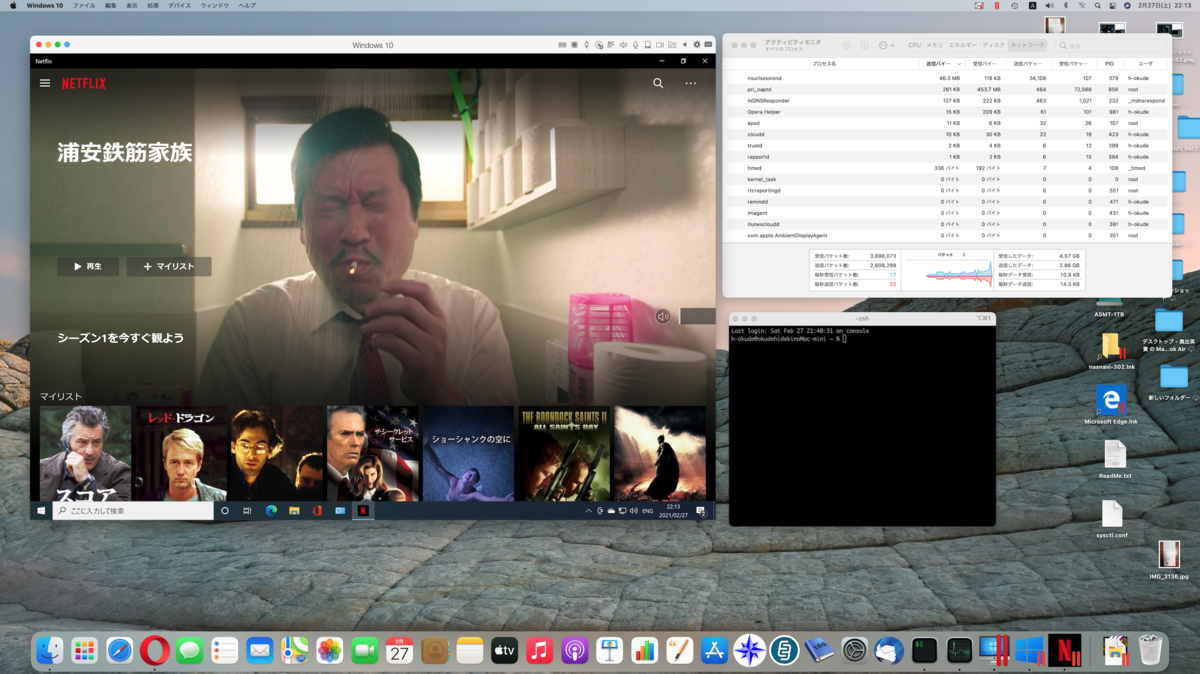The width and height of the screenshot is (1200, 674).
Task: Switch Activity Monitor to the CPU tab
Action: tap(914, 45)
